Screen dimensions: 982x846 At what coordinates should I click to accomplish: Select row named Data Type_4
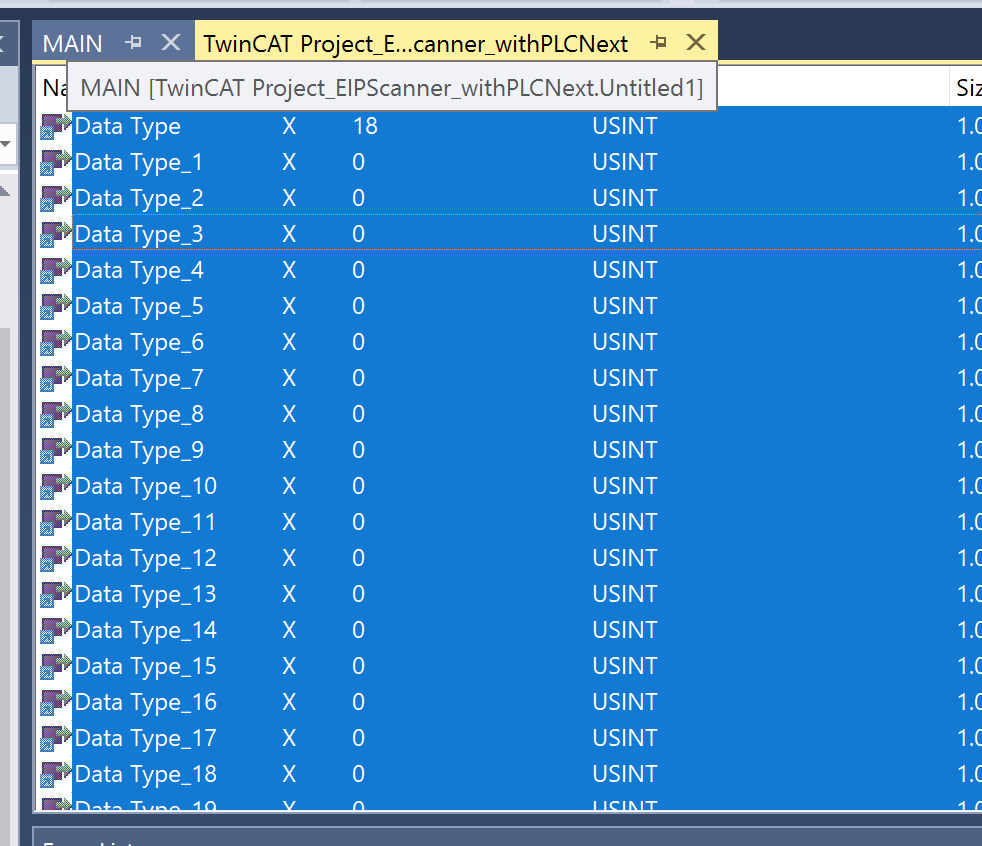point(139,271)
